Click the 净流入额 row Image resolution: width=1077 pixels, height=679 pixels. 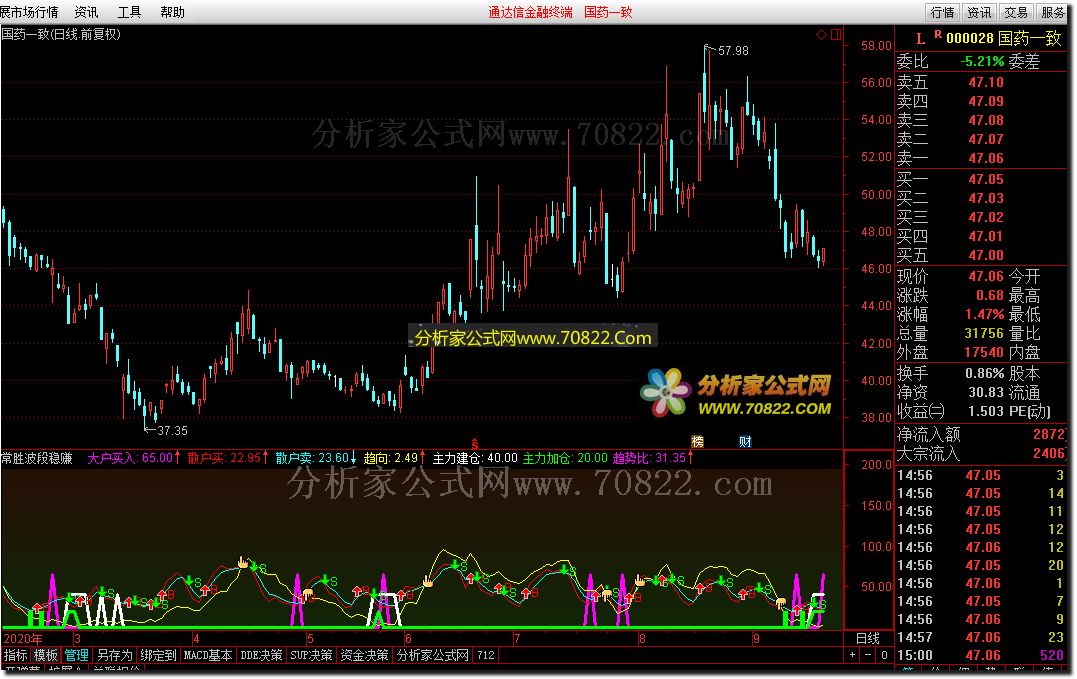click(x=981, y=435)
